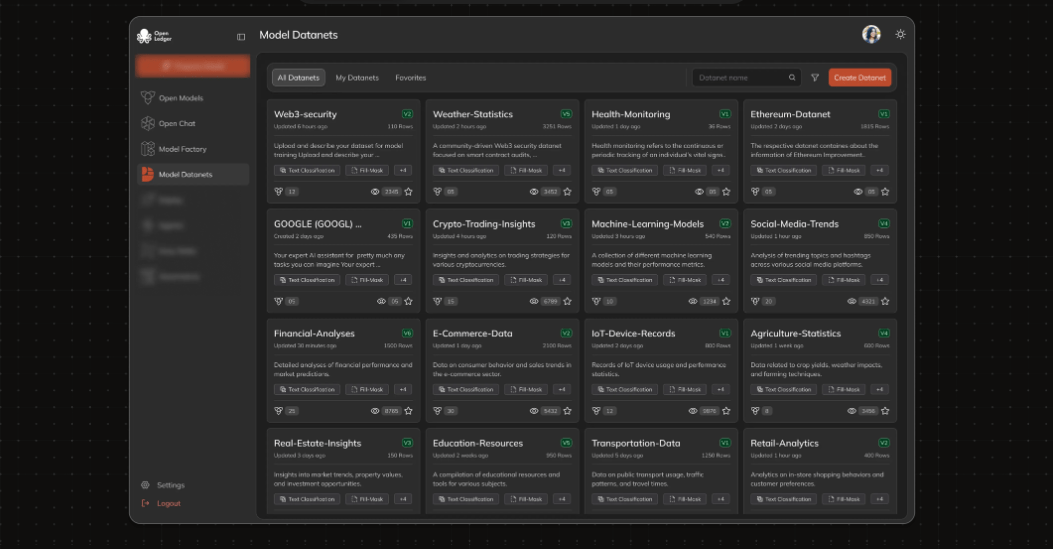Switch to the My Datanets tab
1053x549 pixels.
point(357,78)
